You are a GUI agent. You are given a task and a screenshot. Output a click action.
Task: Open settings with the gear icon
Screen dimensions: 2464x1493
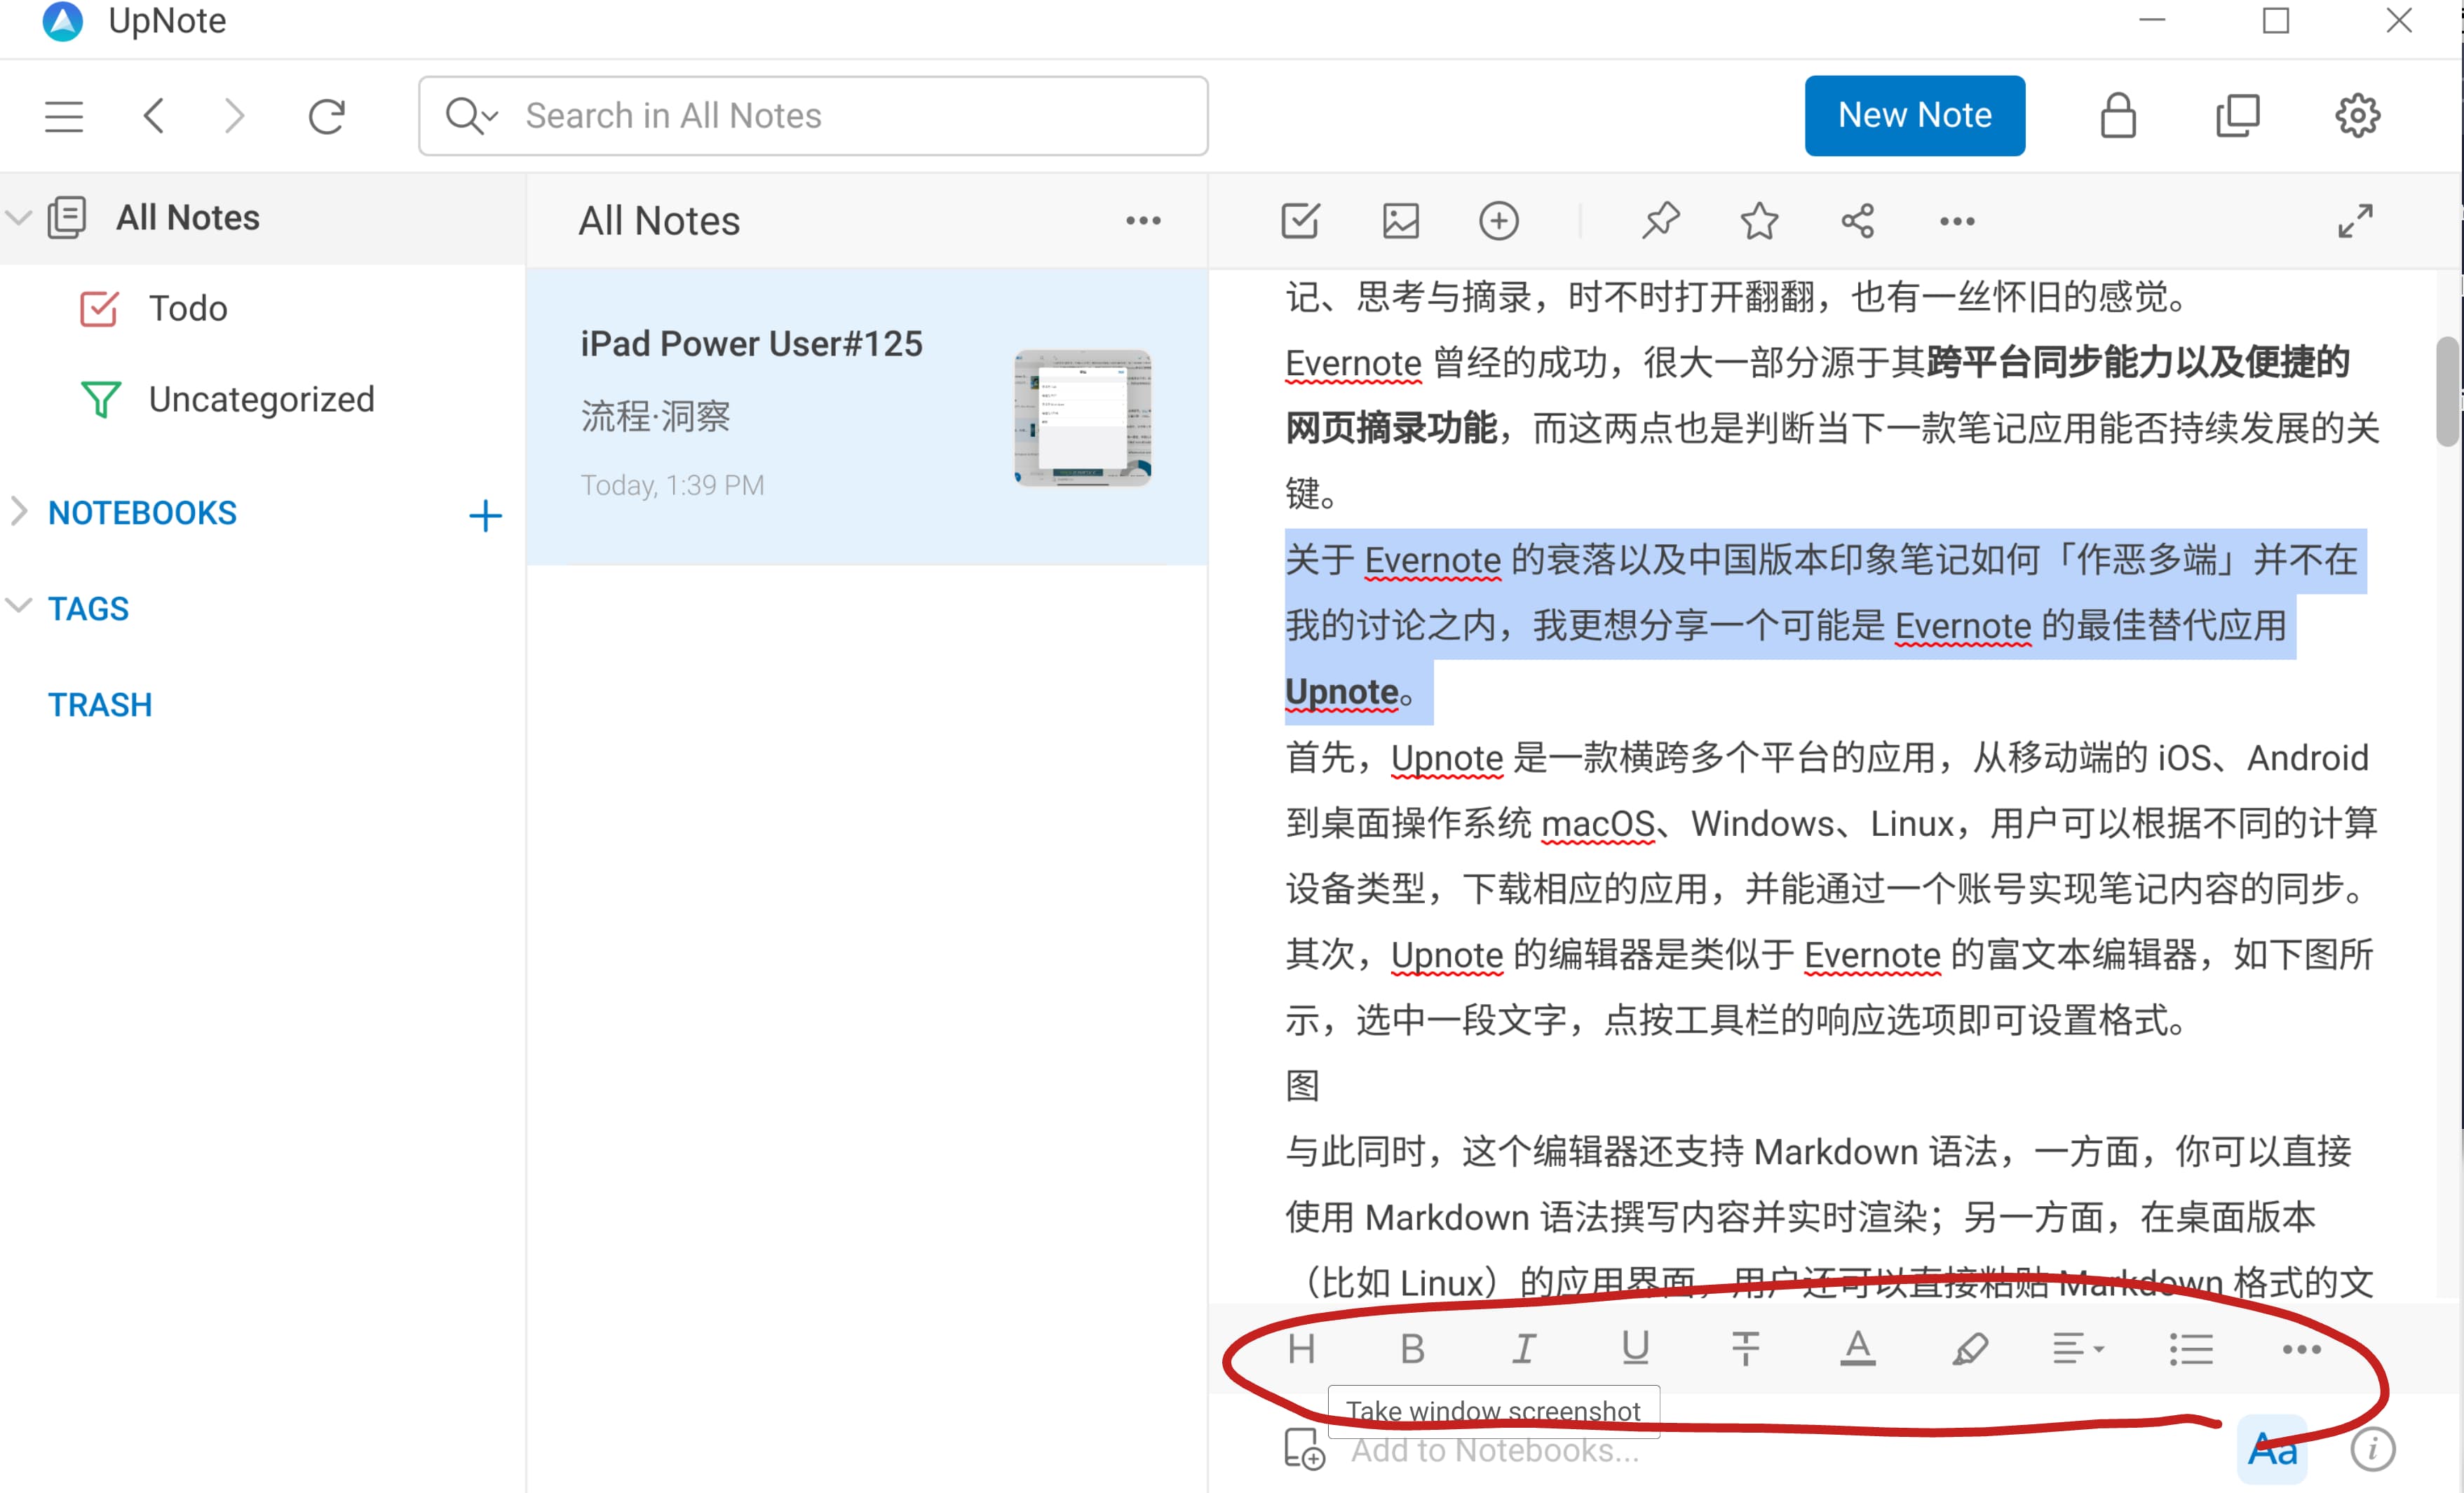2357,116
